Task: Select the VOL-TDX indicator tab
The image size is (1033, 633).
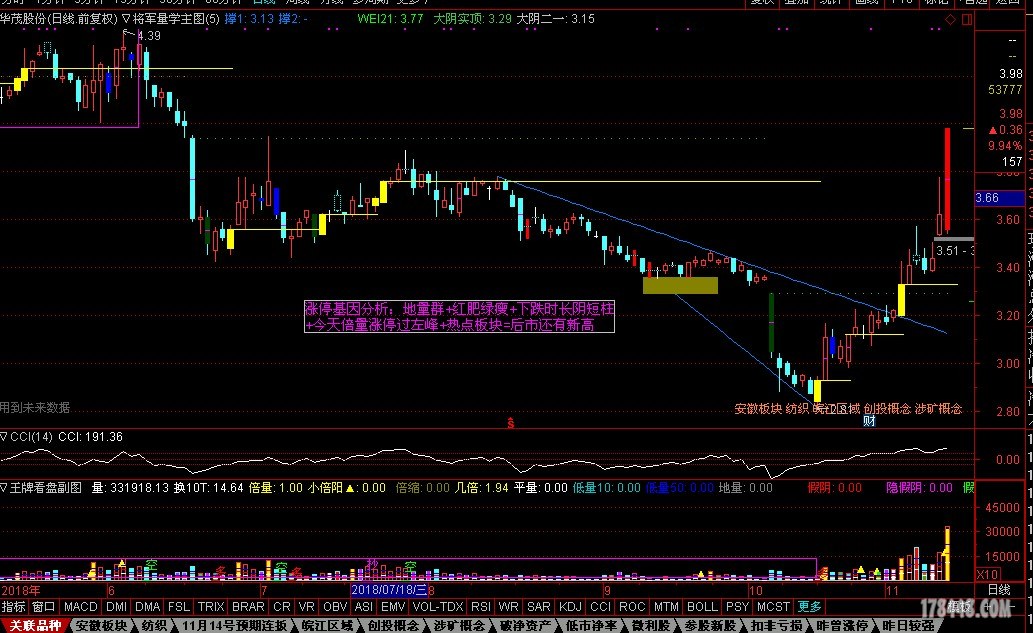Action: (438, 607)
